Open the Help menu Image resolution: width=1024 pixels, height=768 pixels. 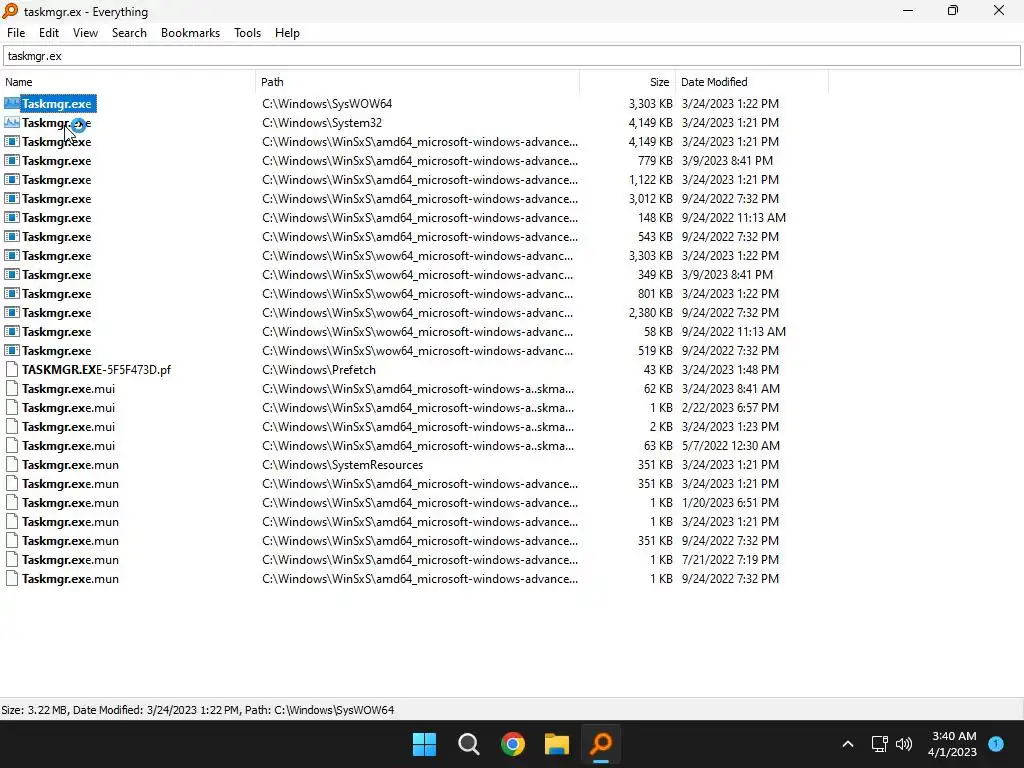(x=287, y=33)
